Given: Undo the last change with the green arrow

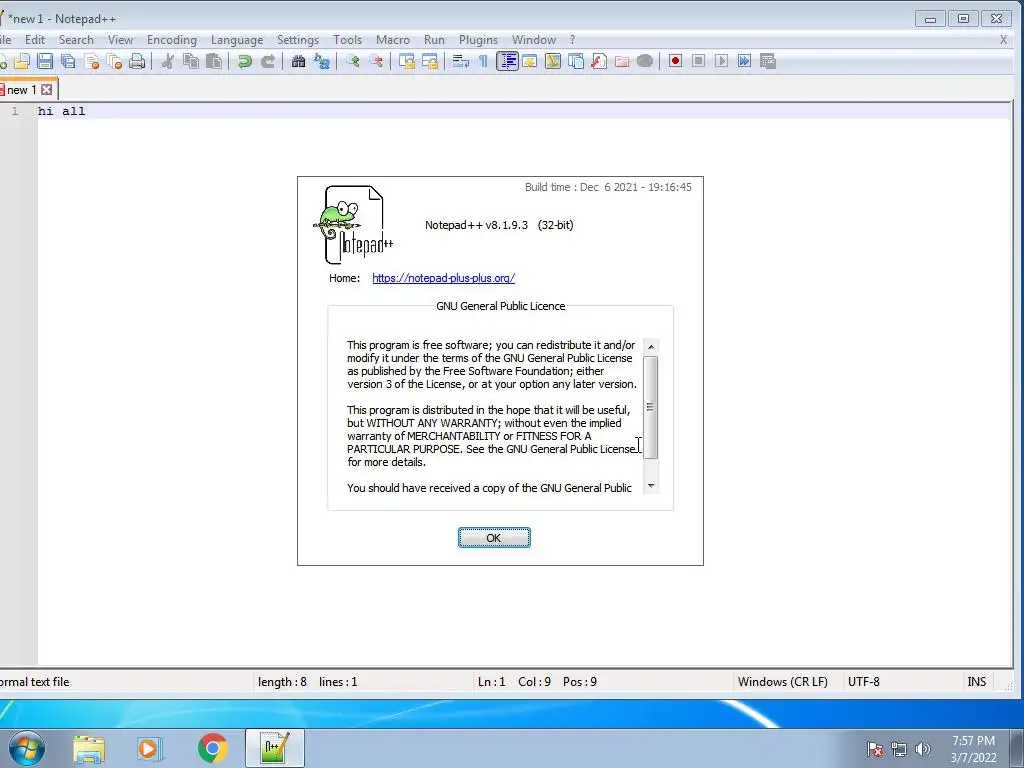Looking at the screenshot, I should click(245, 61).
